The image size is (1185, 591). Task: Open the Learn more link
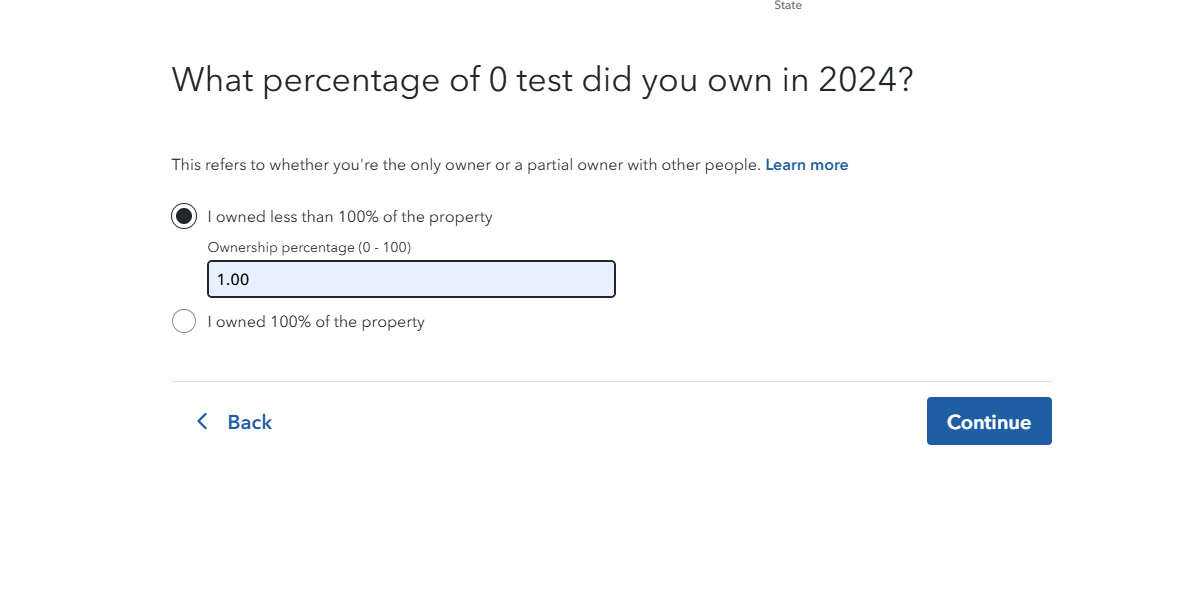tap(806, 165)
